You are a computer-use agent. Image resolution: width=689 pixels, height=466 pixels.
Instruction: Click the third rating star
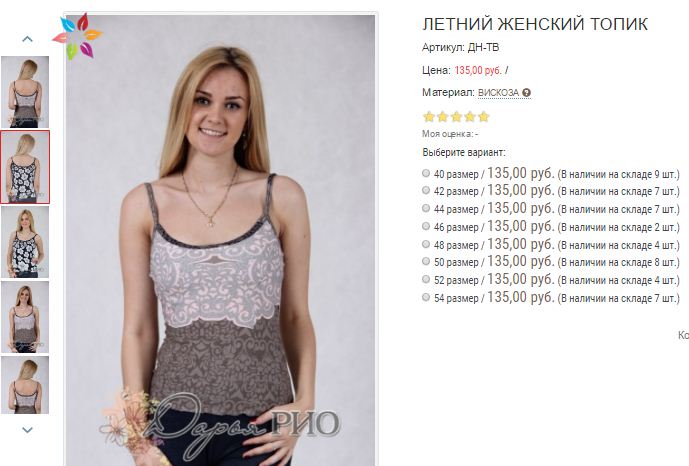click(456, 116)
